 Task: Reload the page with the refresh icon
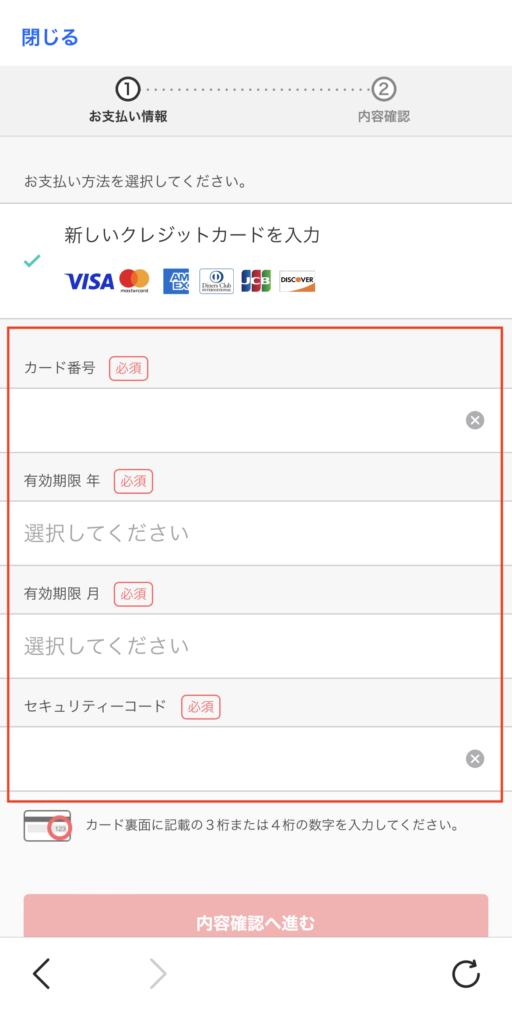pyautogui.click(x=466, y=974)
